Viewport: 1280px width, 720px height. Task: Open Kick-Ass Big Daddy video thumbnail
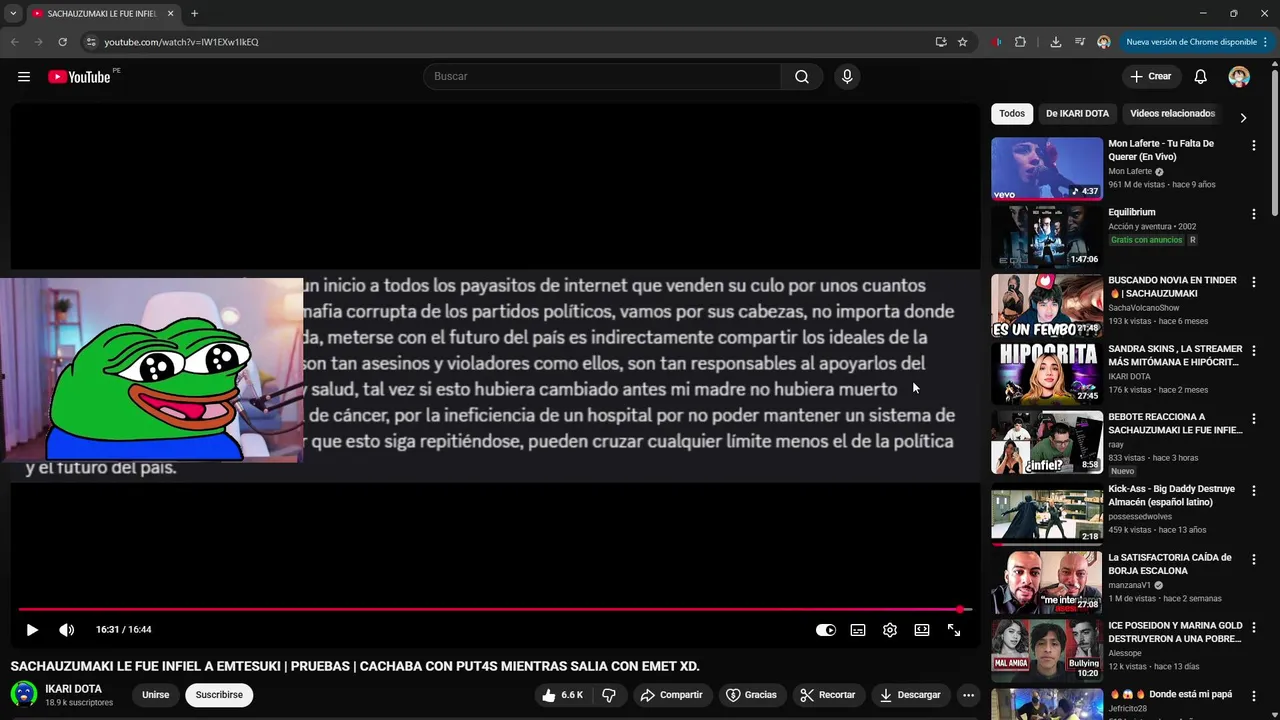(x=1047, y=514)
